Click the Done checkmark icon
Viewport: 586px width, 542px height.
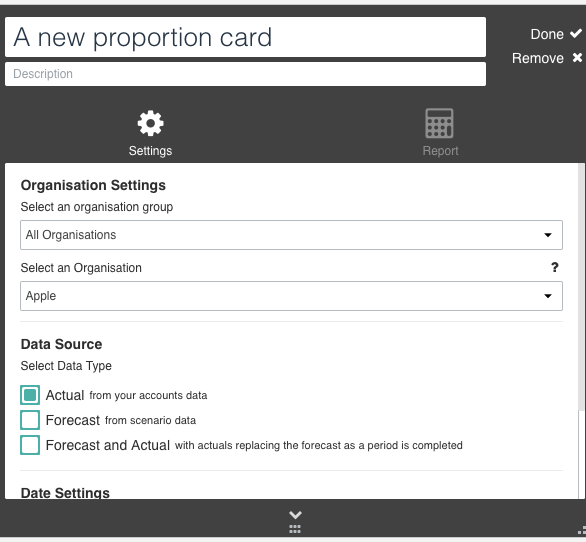click(576, 34)
